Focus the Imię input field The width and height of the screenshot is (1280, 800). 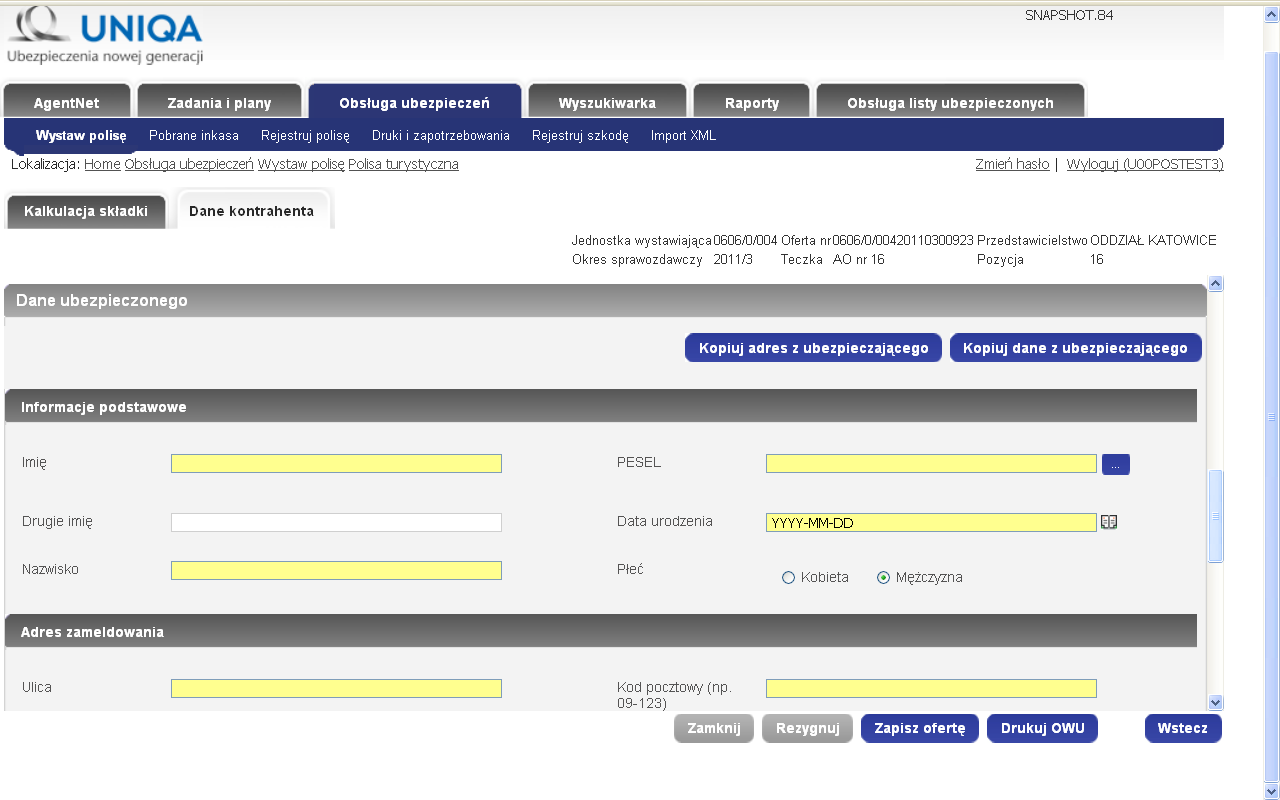(336, 464)
